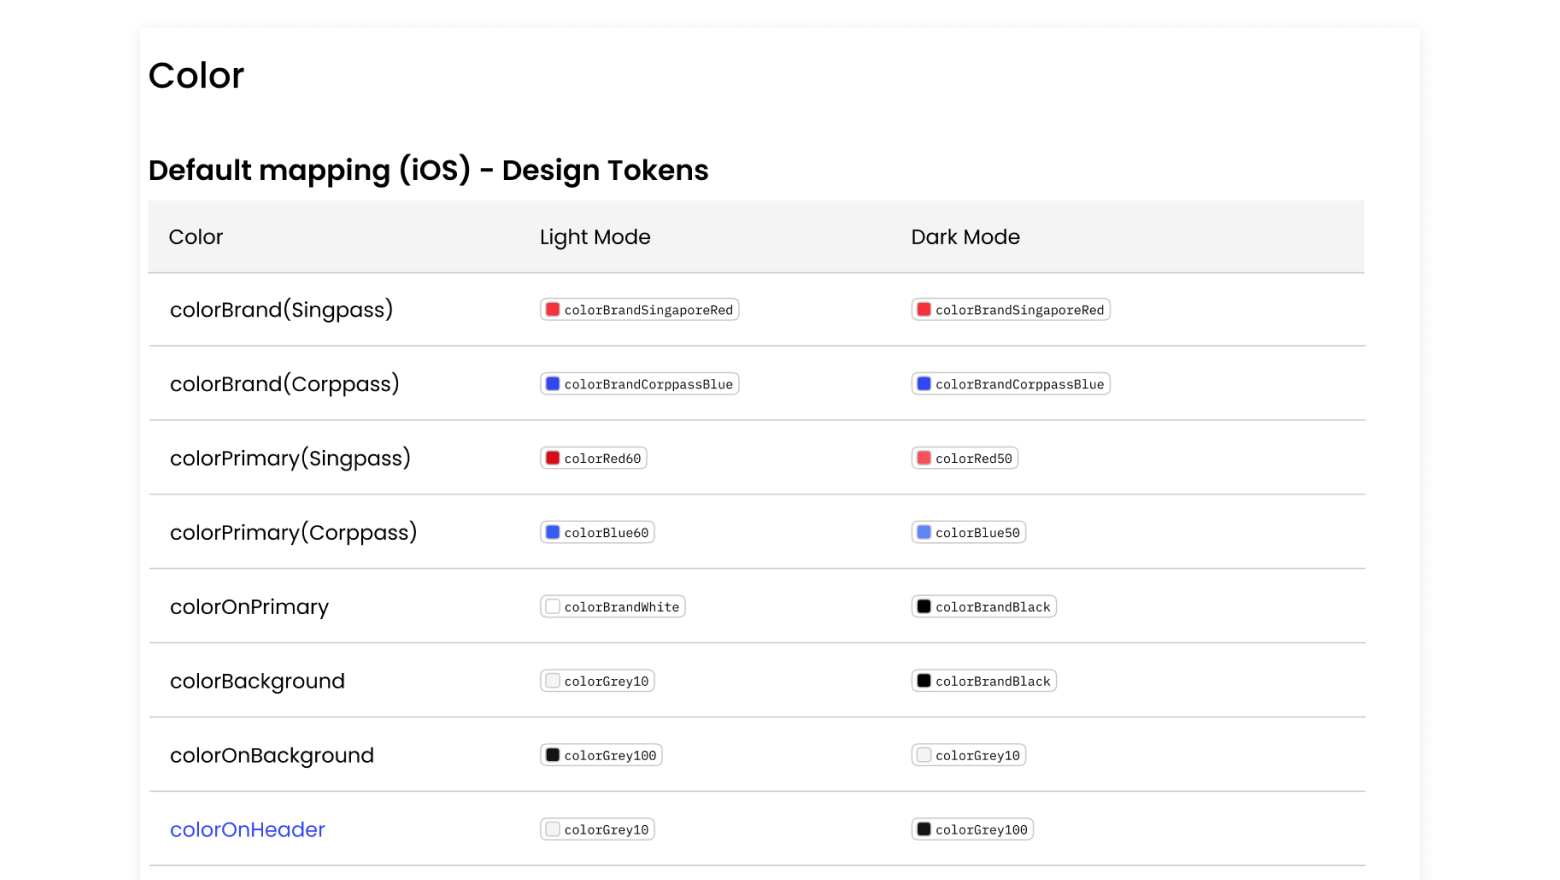Click the blue swatch inside colorBlue60 badge
Screen dimensions: 1560x880
(552, 532)
